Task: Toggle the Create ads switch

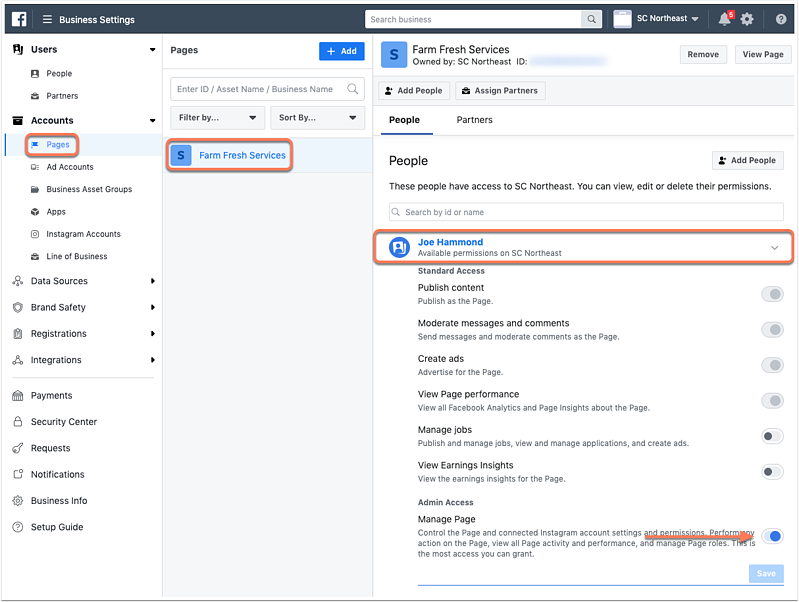Action: click(x=773, y=365)
